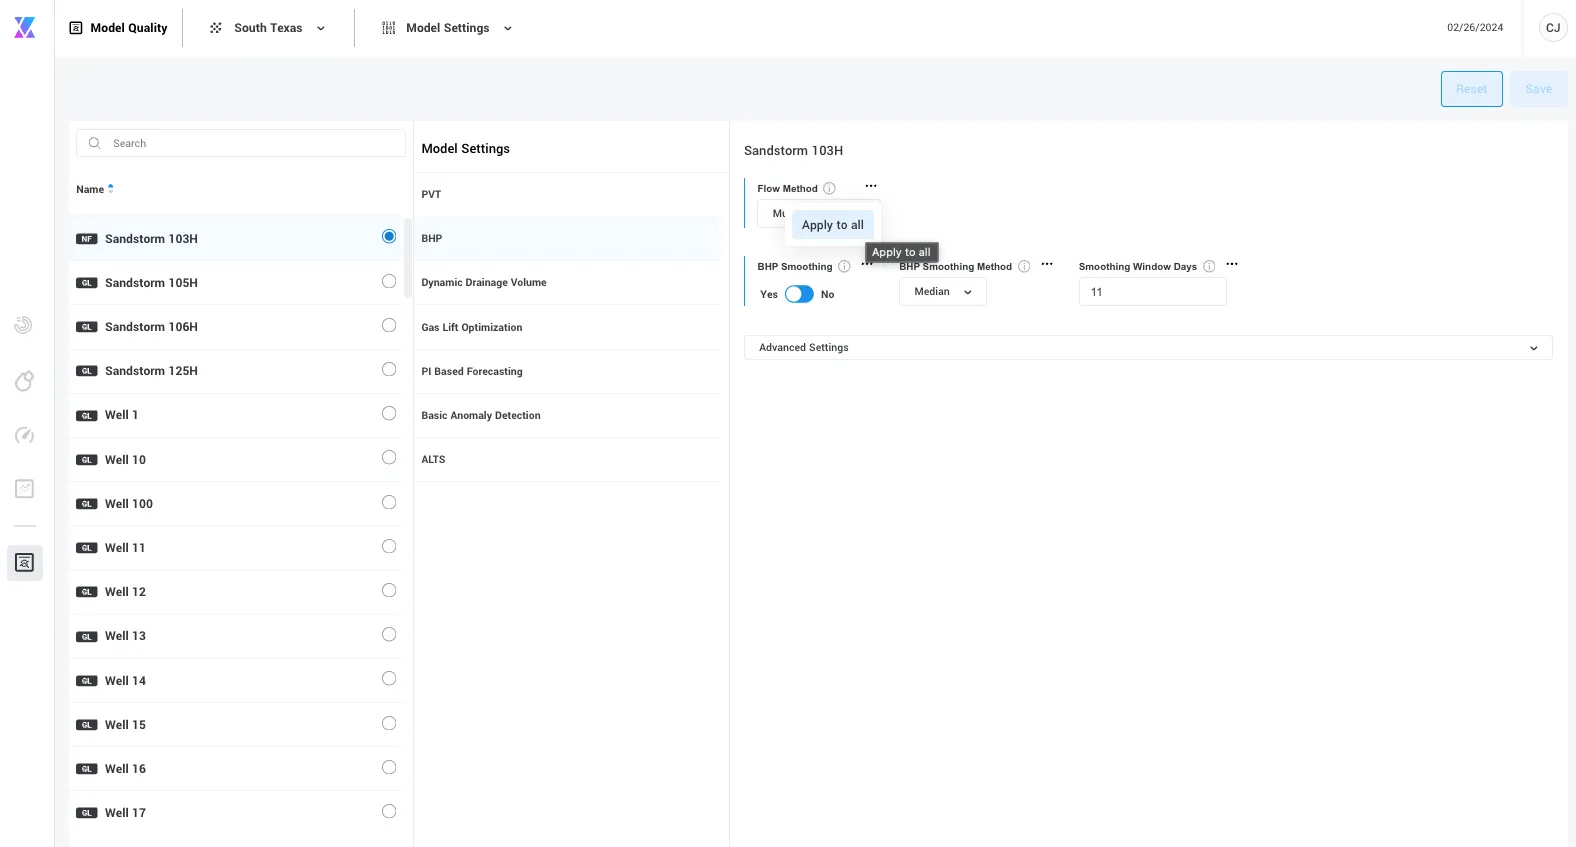
Task: Open the South Texas dropdown
Action: click(267, 28)
